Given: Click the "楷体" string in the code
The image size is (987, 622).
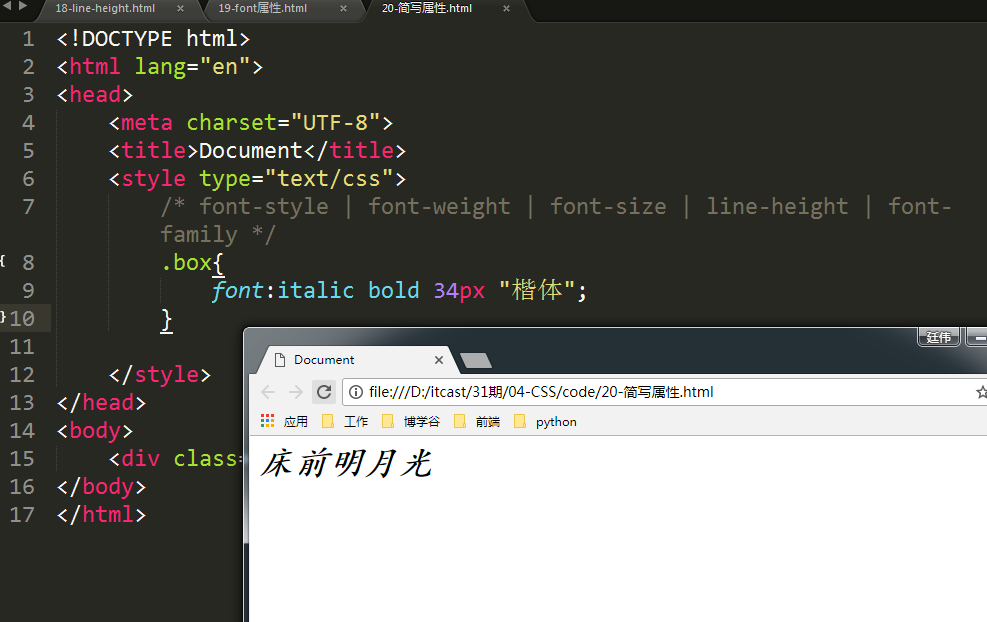Looking at the screenshot, I should (x=536, y=290).
